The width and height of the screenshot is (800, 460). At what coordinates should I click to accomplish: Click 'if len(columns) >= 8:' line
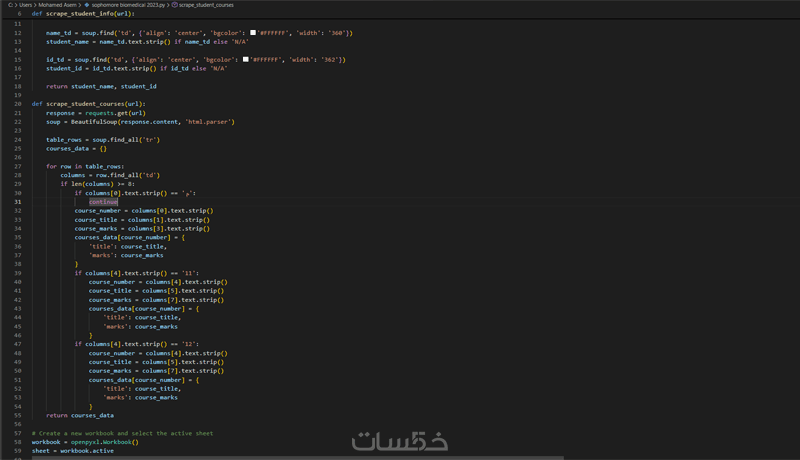pyautogui.click(x=97, y=184)
